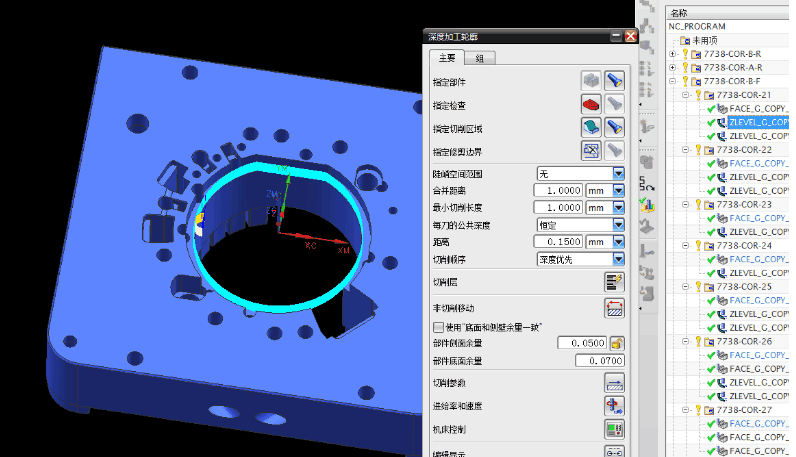Click the 指定切削区域 cut area icon

(x=591, y=127)
